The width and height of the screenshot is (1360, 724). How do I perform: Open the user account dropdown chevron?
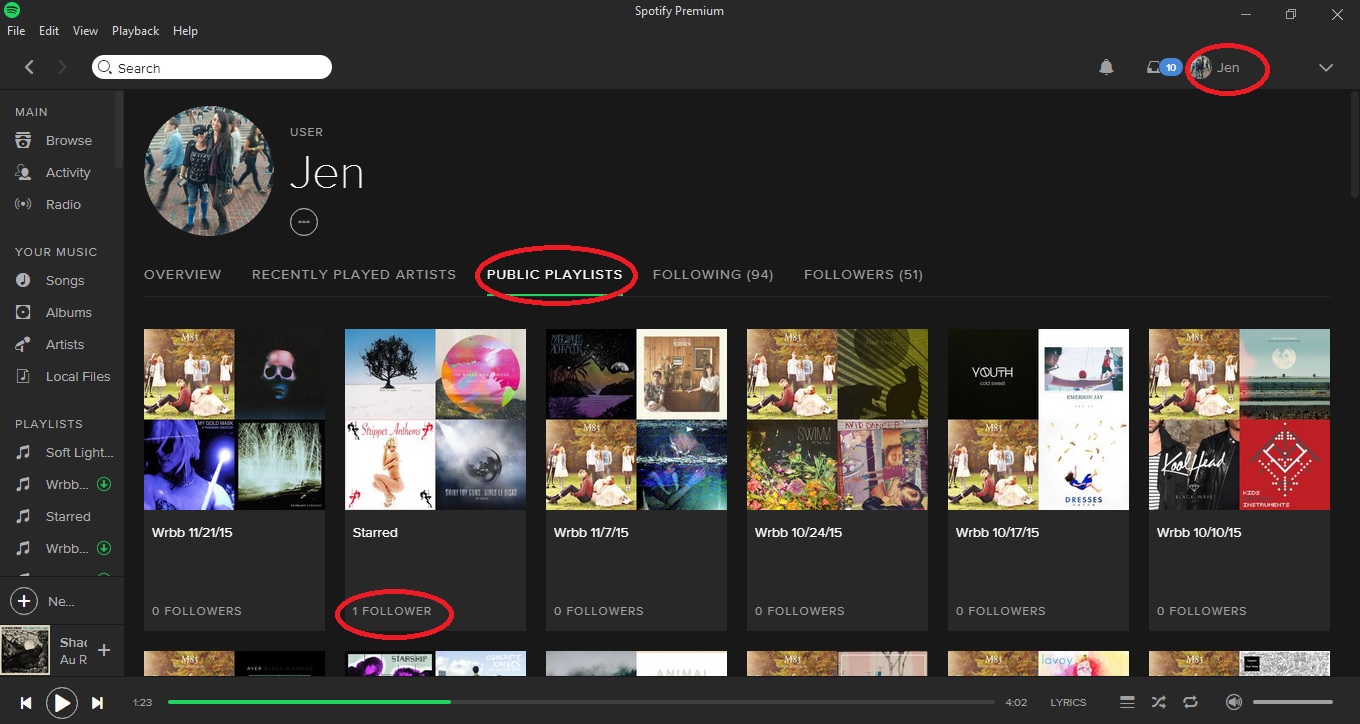tap(1326, 67)
